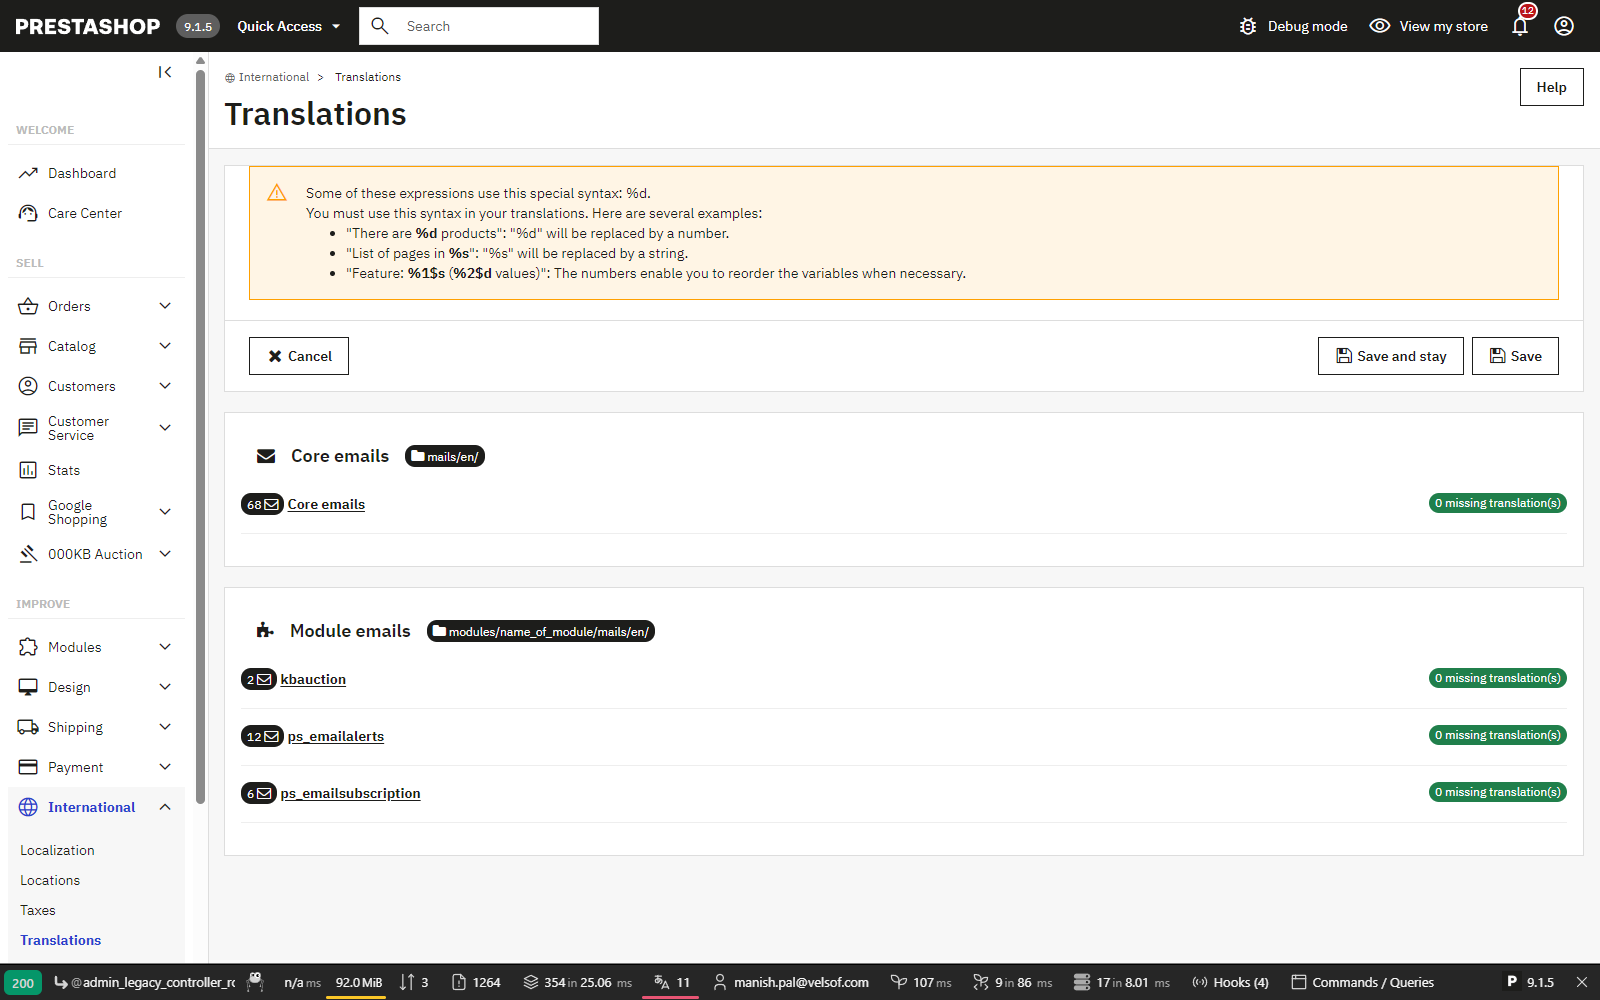This screenshot has height=1000, width=1600.
Task: Expand the Customers menu chevron
Action: point(165,386)
